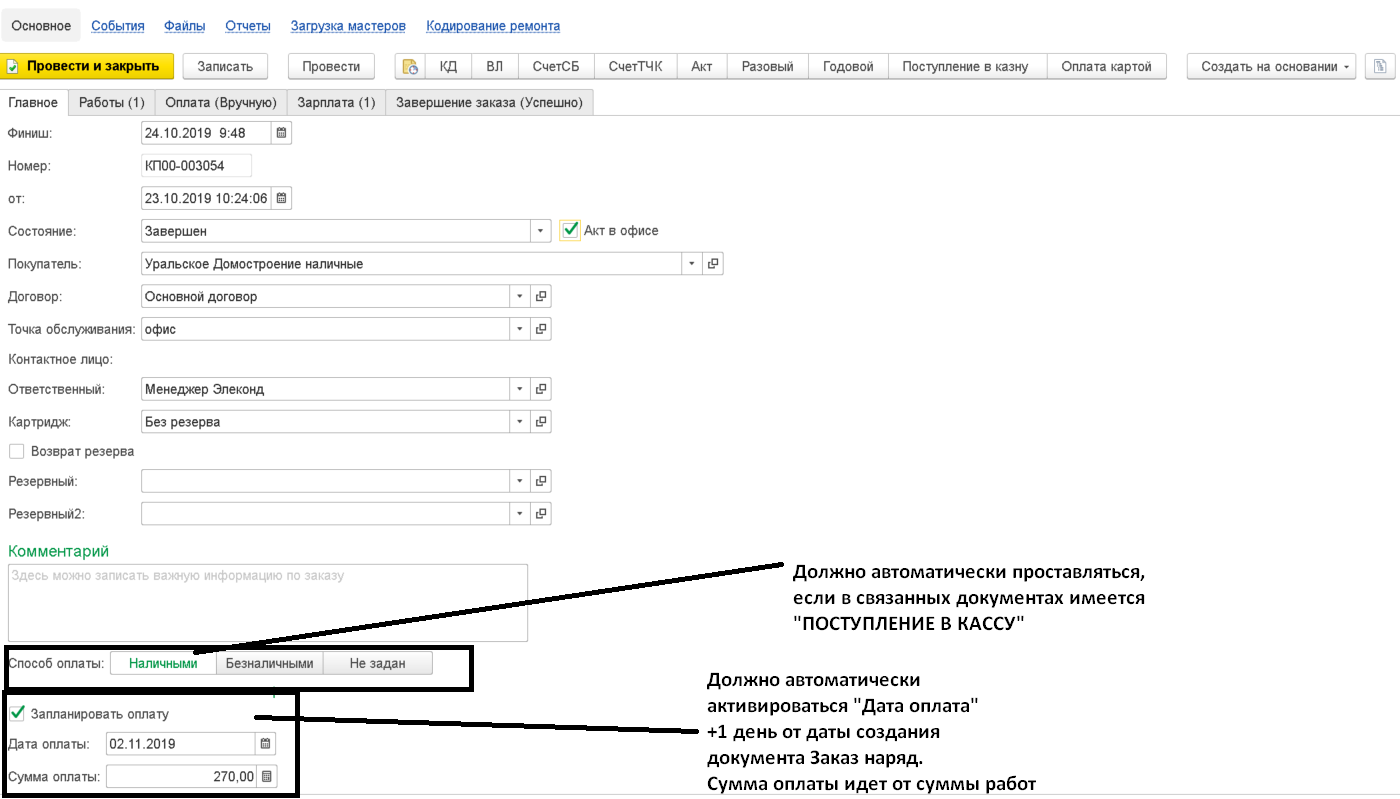This screenshot has width=1400, height=799.
Task: Enable the Возврат резерва checkbox
Action: coord(16,451)
